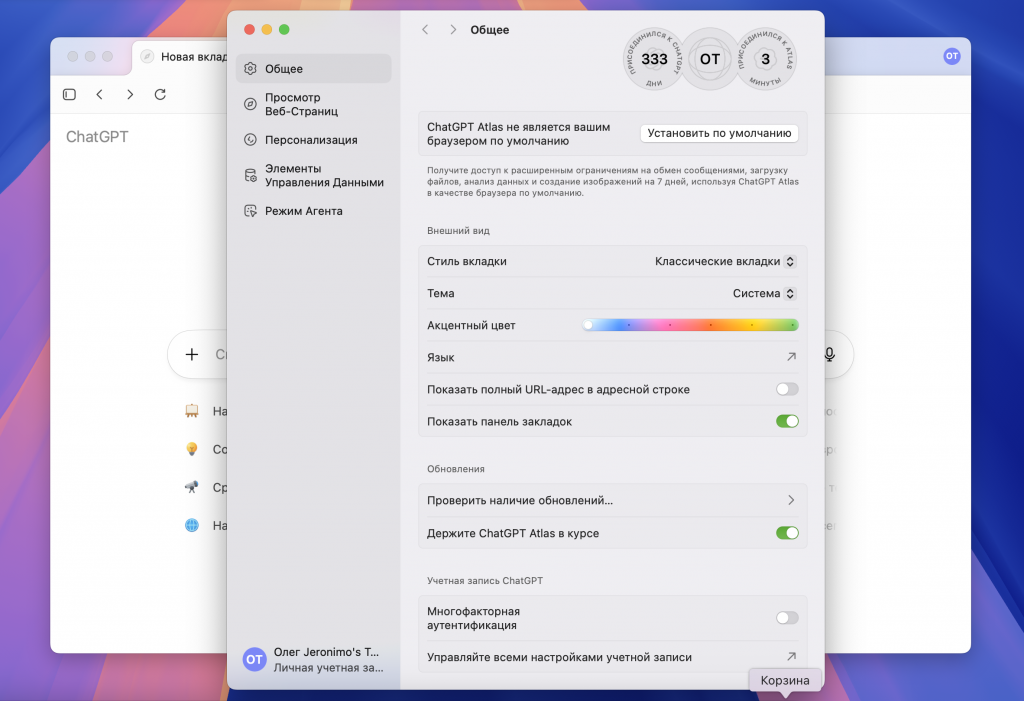Image resolution: width=1024 pixels, height=701 pixels.
Task: Click the Обновления section header
Action: click(x=455, y=469)
